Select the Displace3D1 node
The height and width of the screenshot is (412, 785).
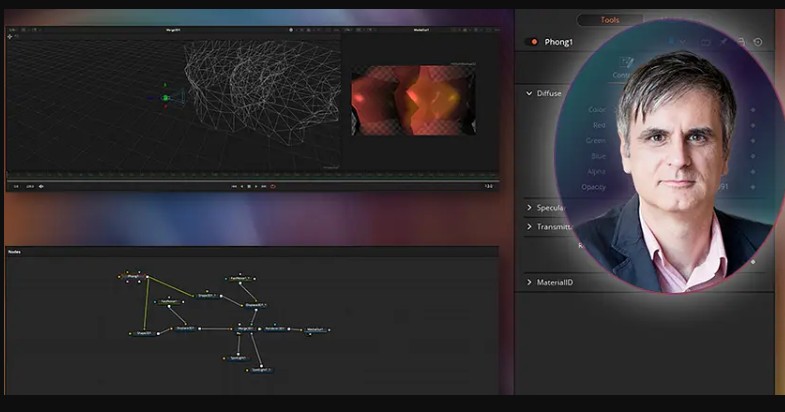pyautogui.click(x=185, y=329)
